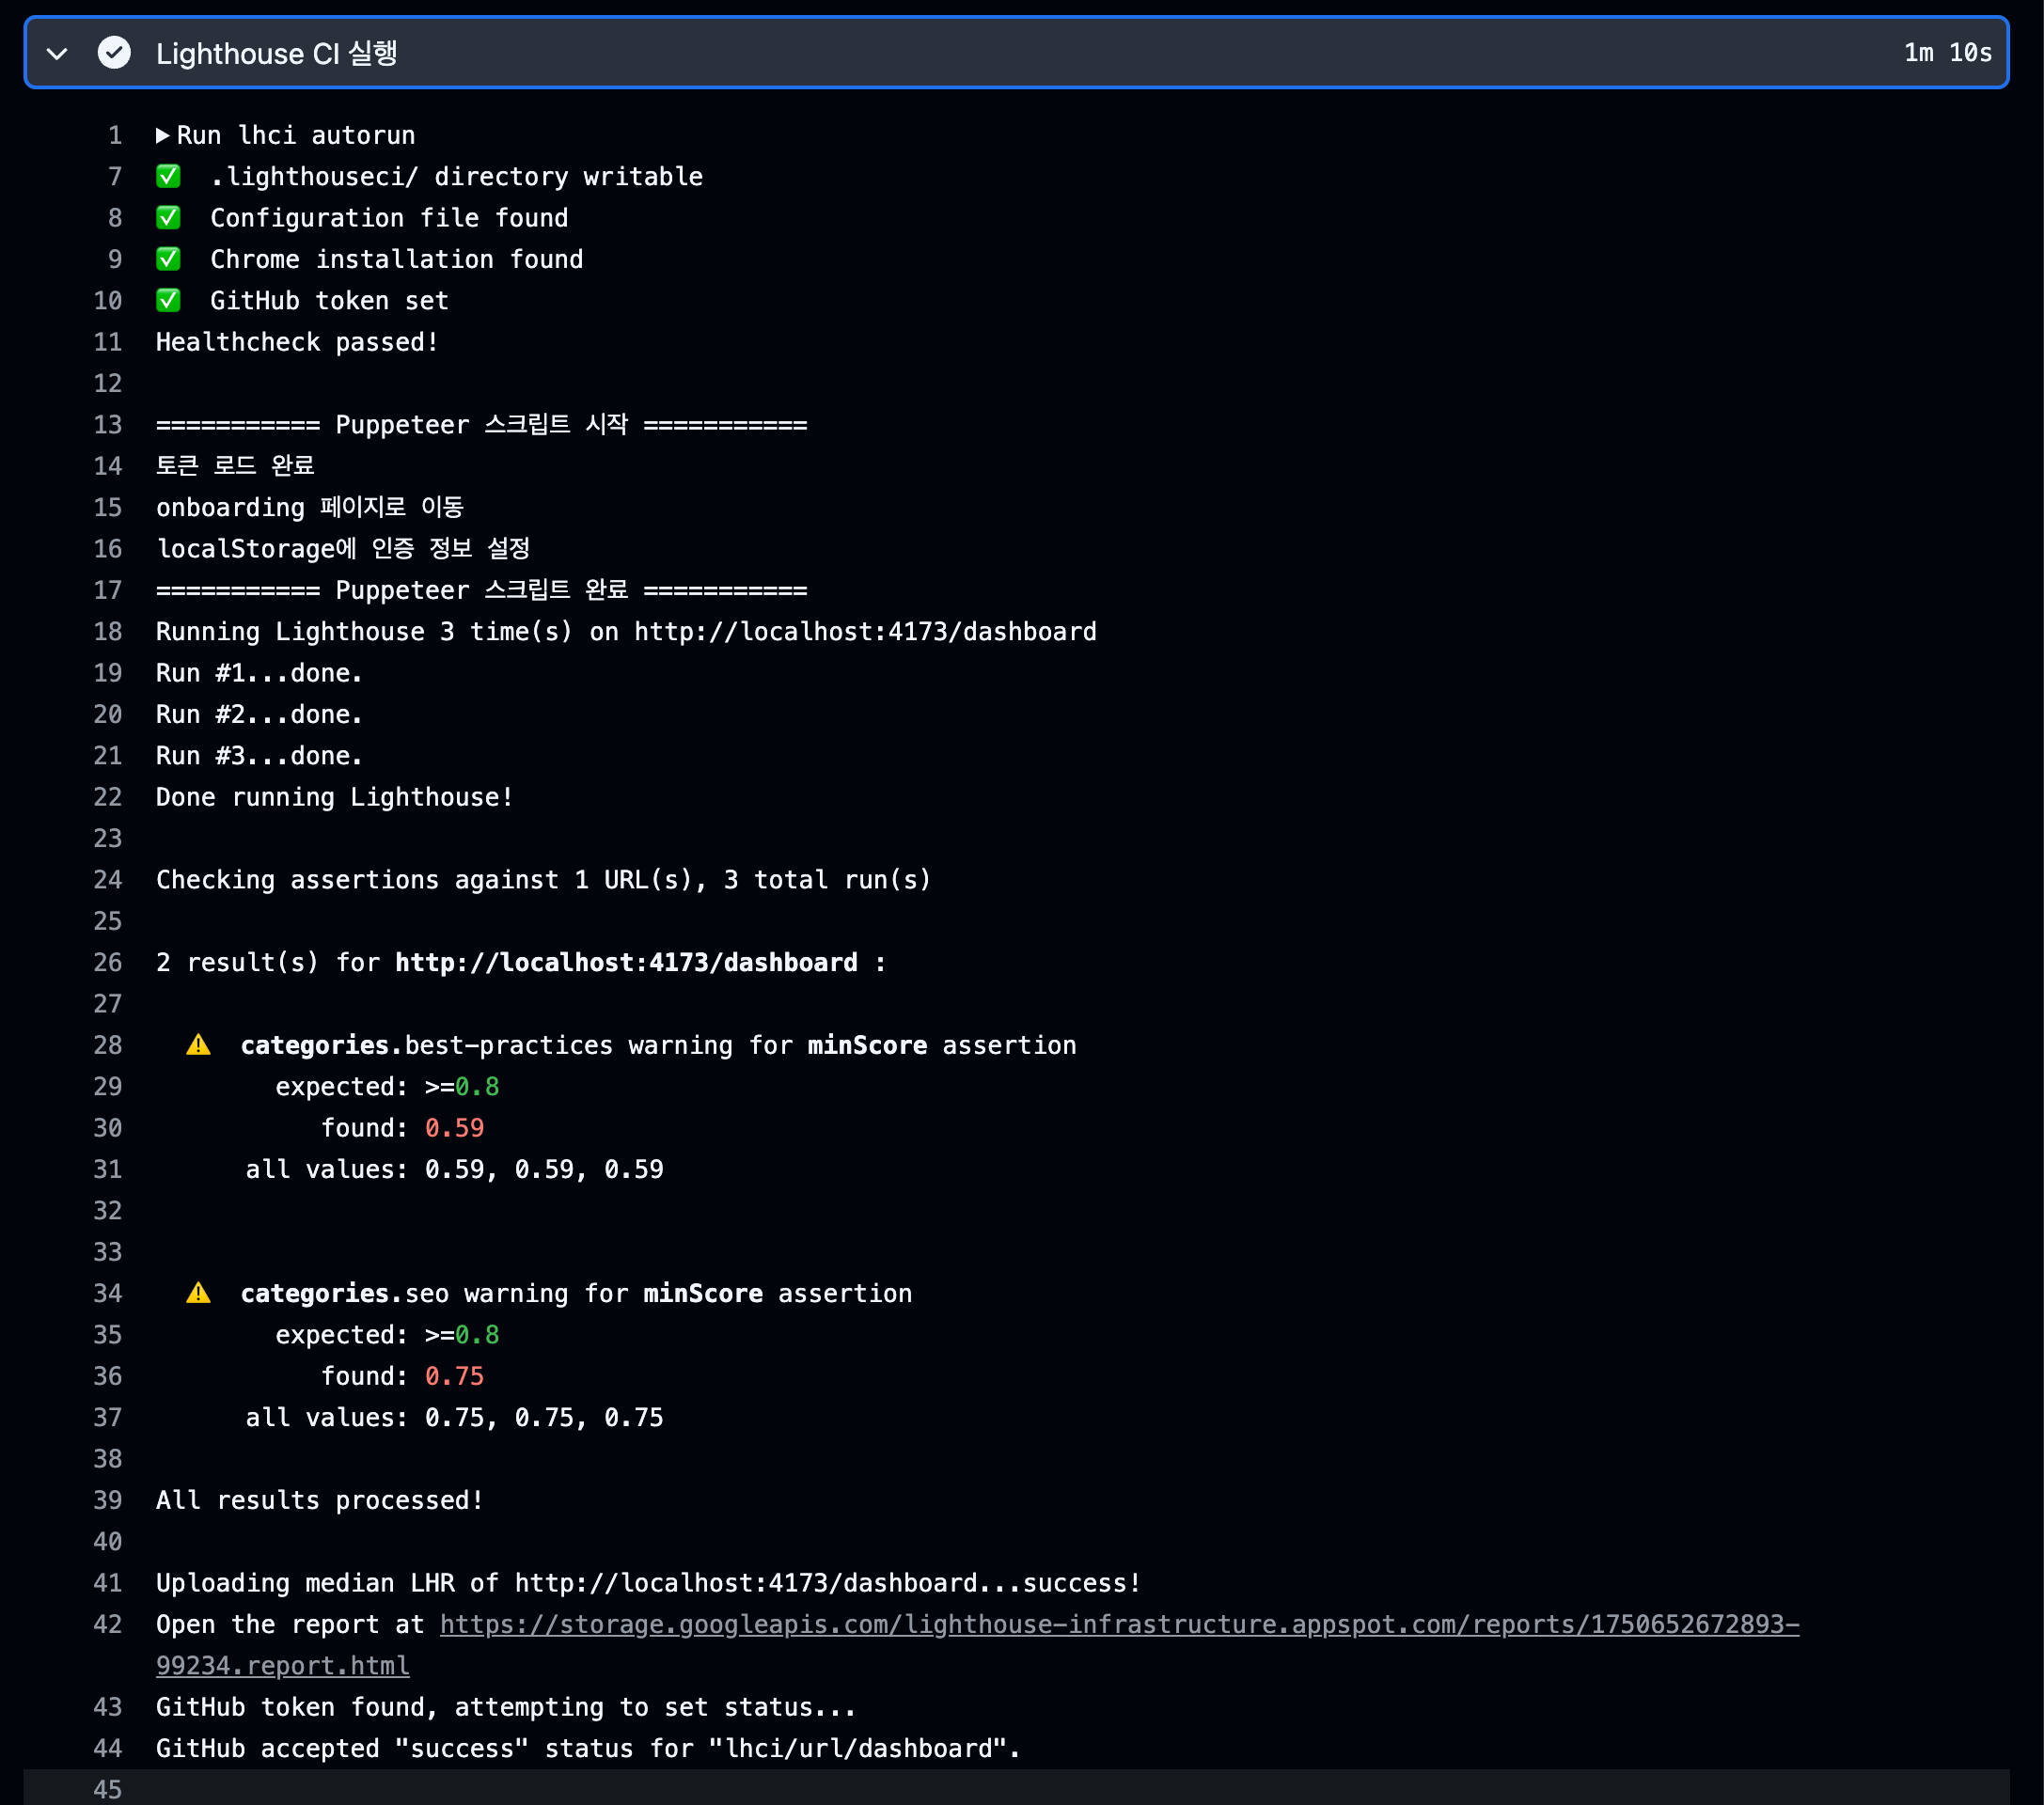Click the All results processed! line

click(319, 1500)
